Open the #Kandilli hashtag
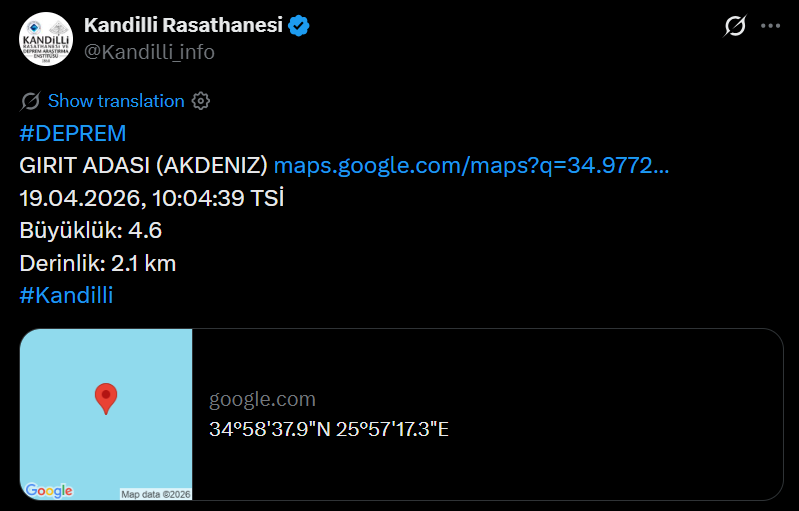Screen dimensions: 799x511 coord(66,295)
